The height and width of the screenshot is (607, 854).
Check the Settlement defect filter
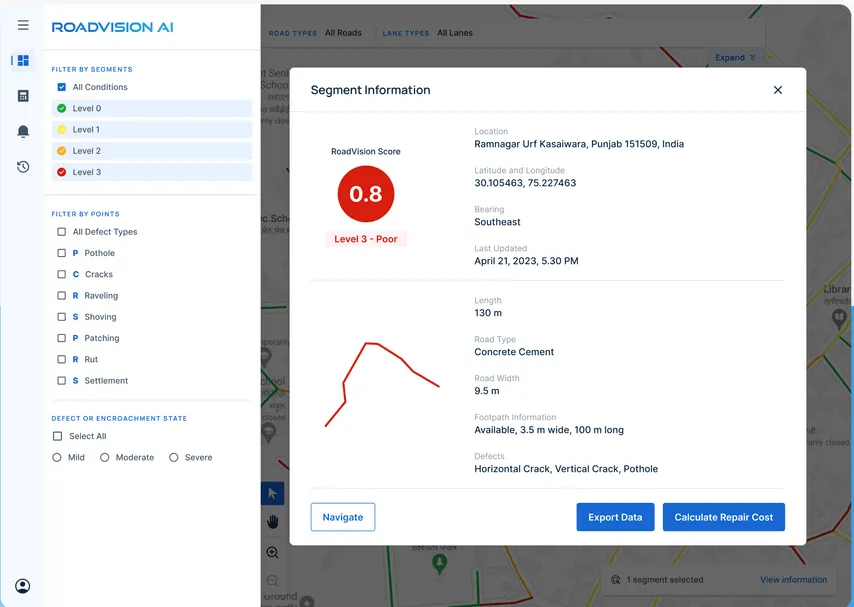(62, 381)
